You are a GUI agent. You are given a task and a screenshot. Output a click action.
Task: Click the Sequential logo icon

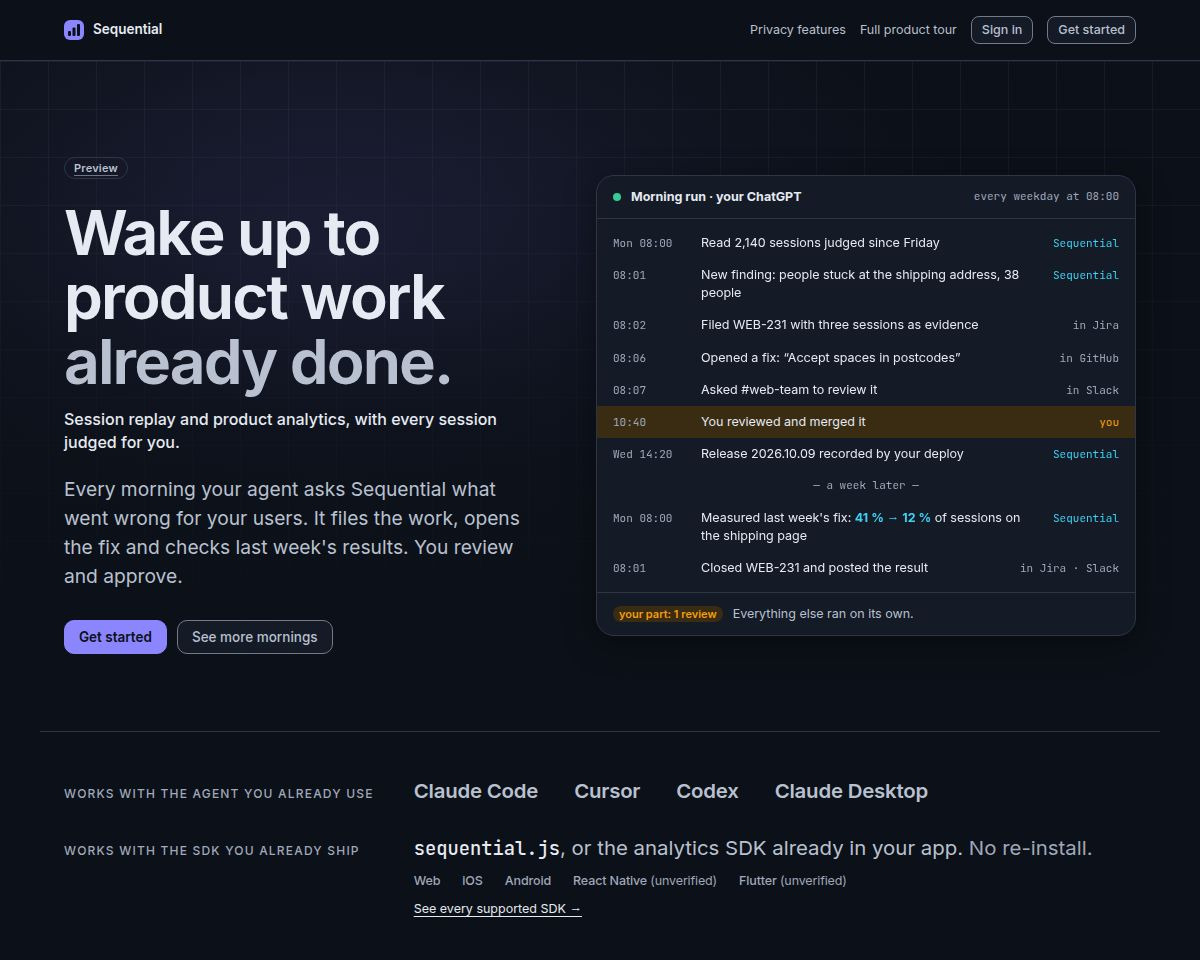(x=74, y=30)
